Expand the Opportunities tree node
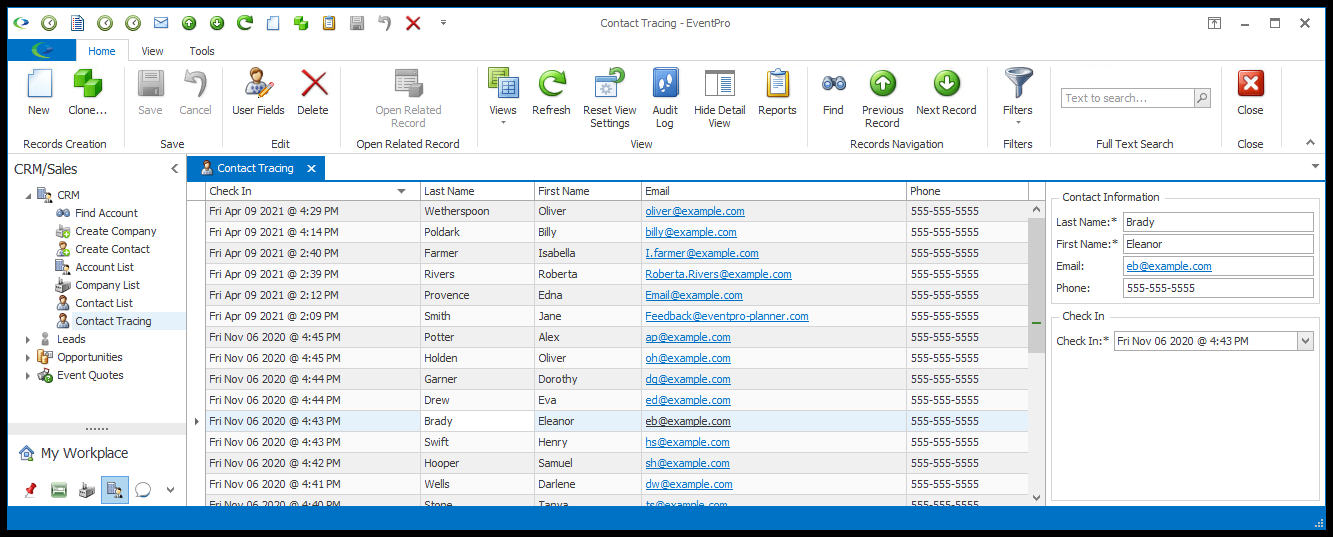The image size is (1333, 537). 28,357
